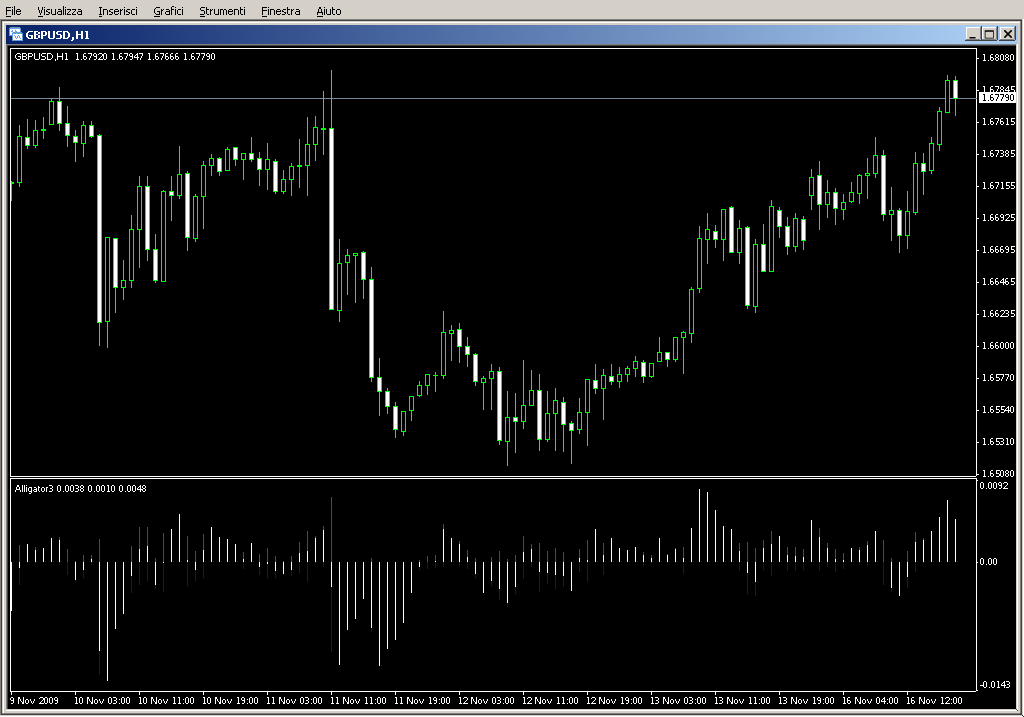Click the 10 Nov 03:00 time label

[x=102, y=701]
